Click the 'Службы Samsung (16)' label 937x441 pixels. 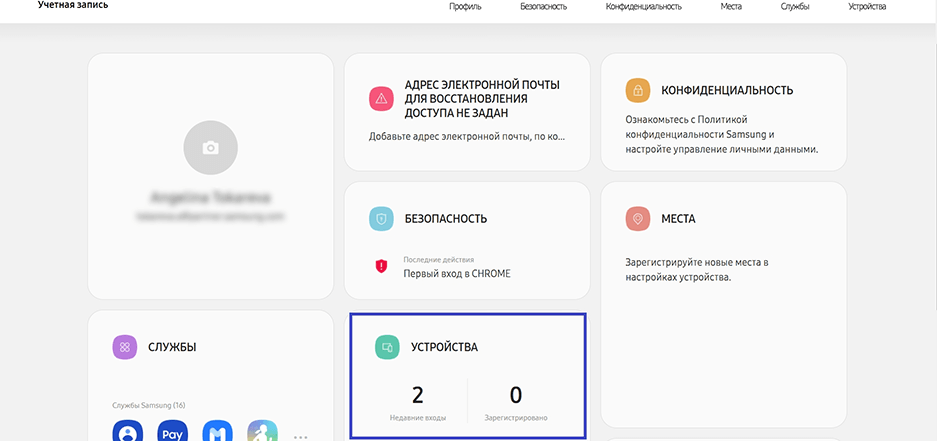click(149, 405)
